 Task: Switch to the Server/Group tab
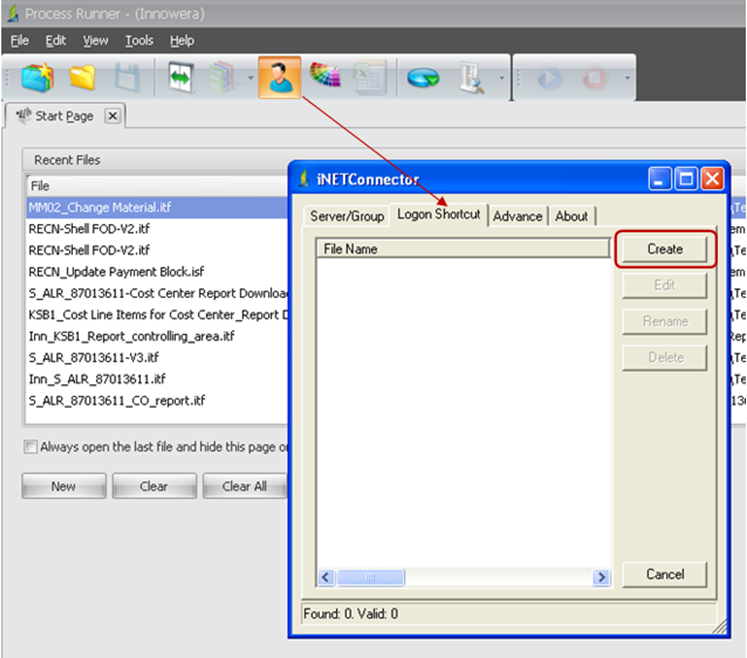(346, 216)
